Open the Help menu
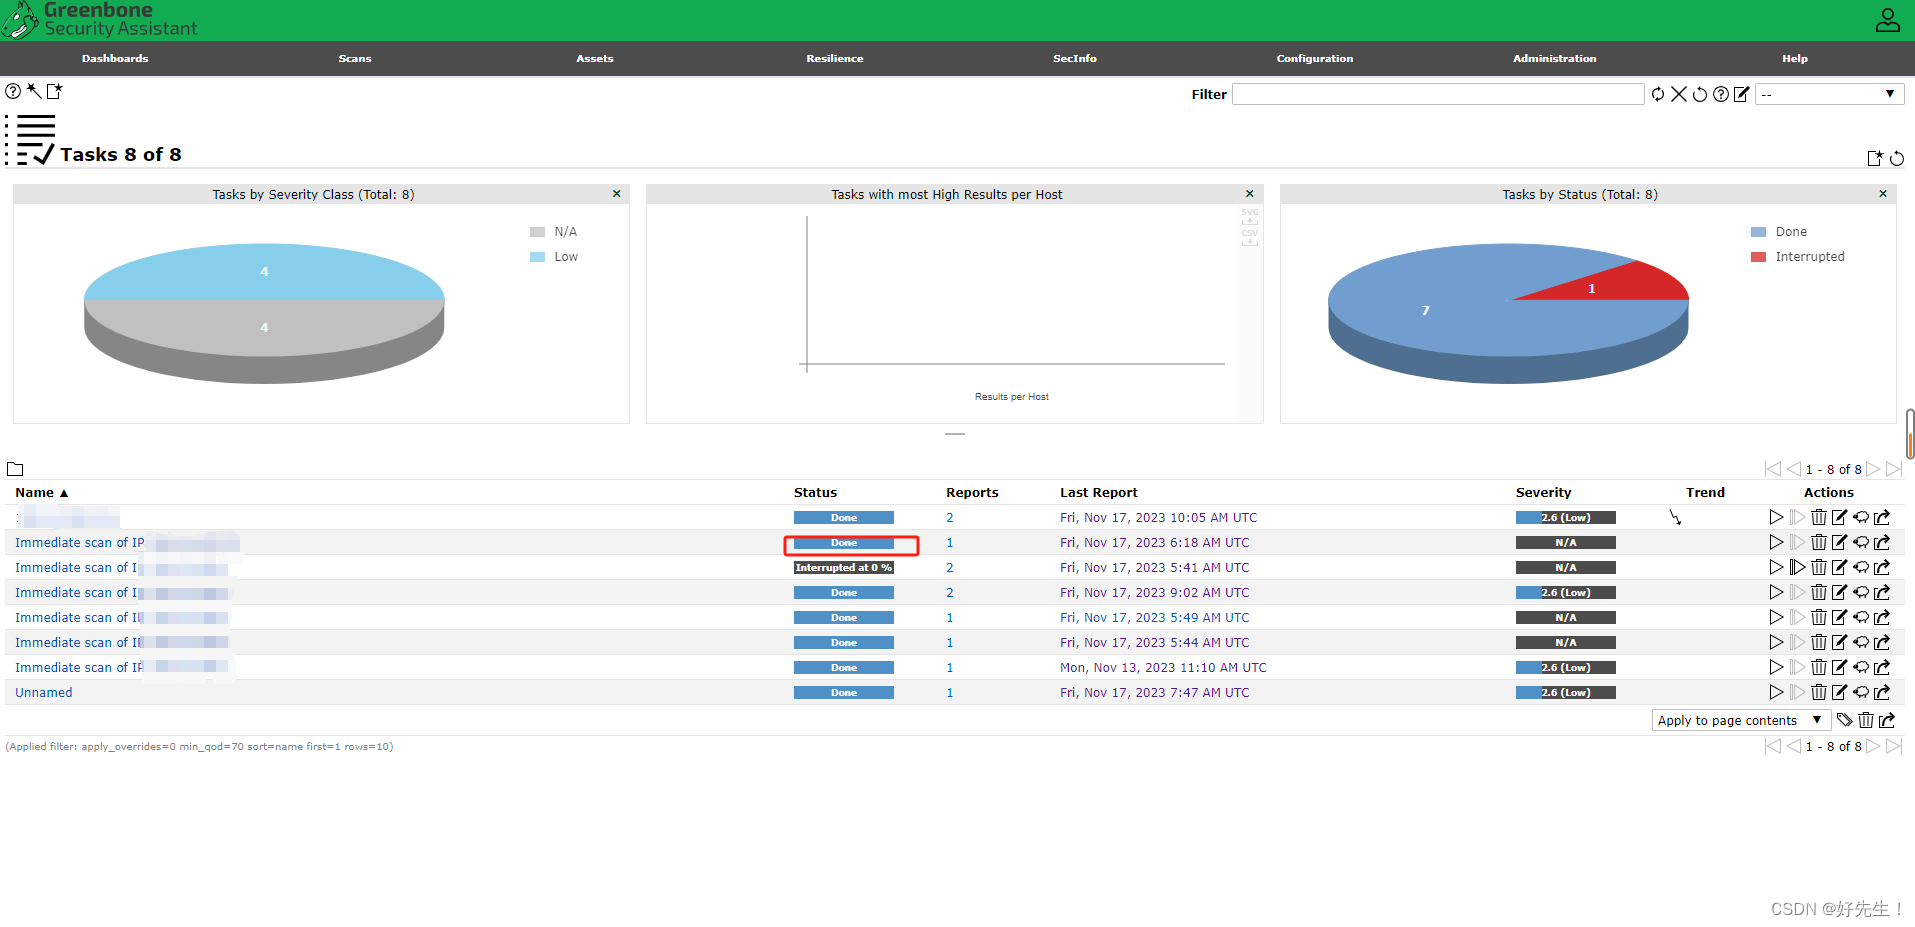This screenshot has height=927, width=1915. [x=1795, y=58]
